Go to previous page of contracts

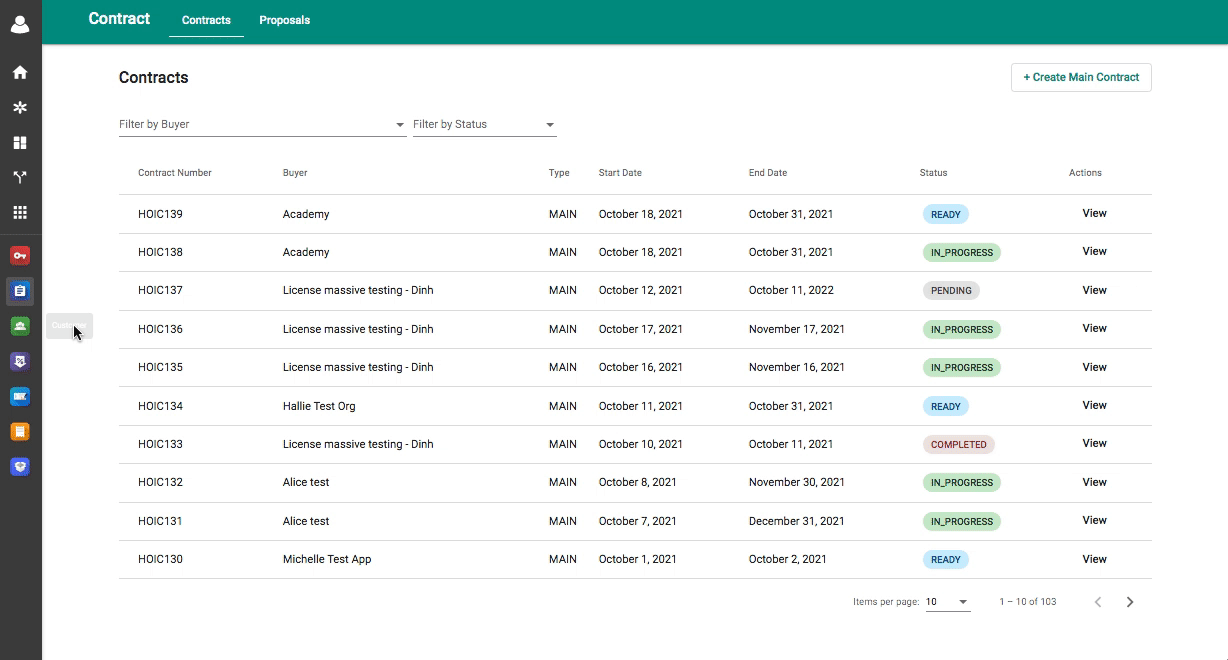coord(1098,602)
